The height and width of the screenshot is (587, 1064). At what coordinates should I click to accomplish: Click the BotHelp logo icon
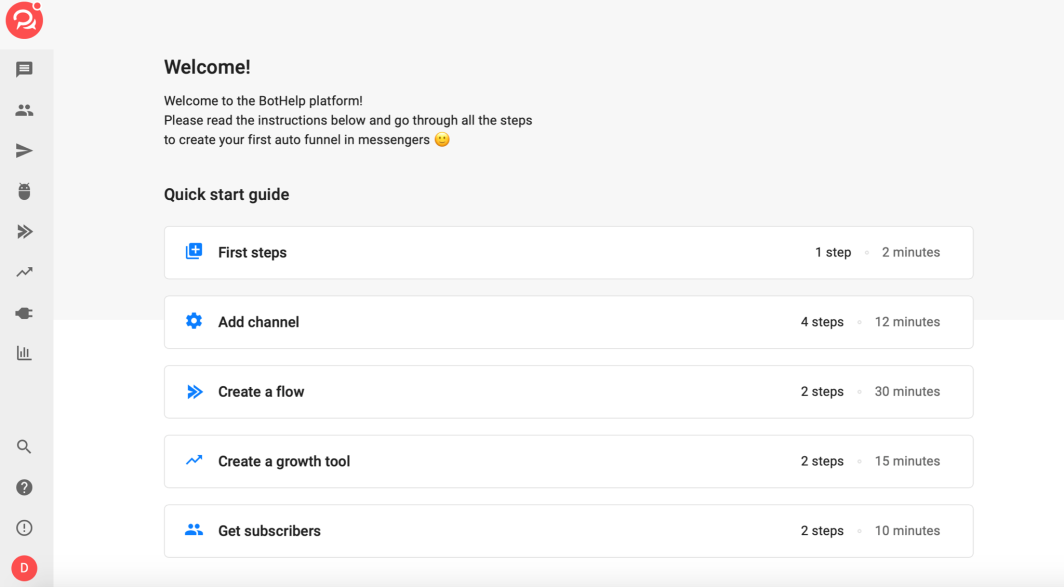coord(24,20)
